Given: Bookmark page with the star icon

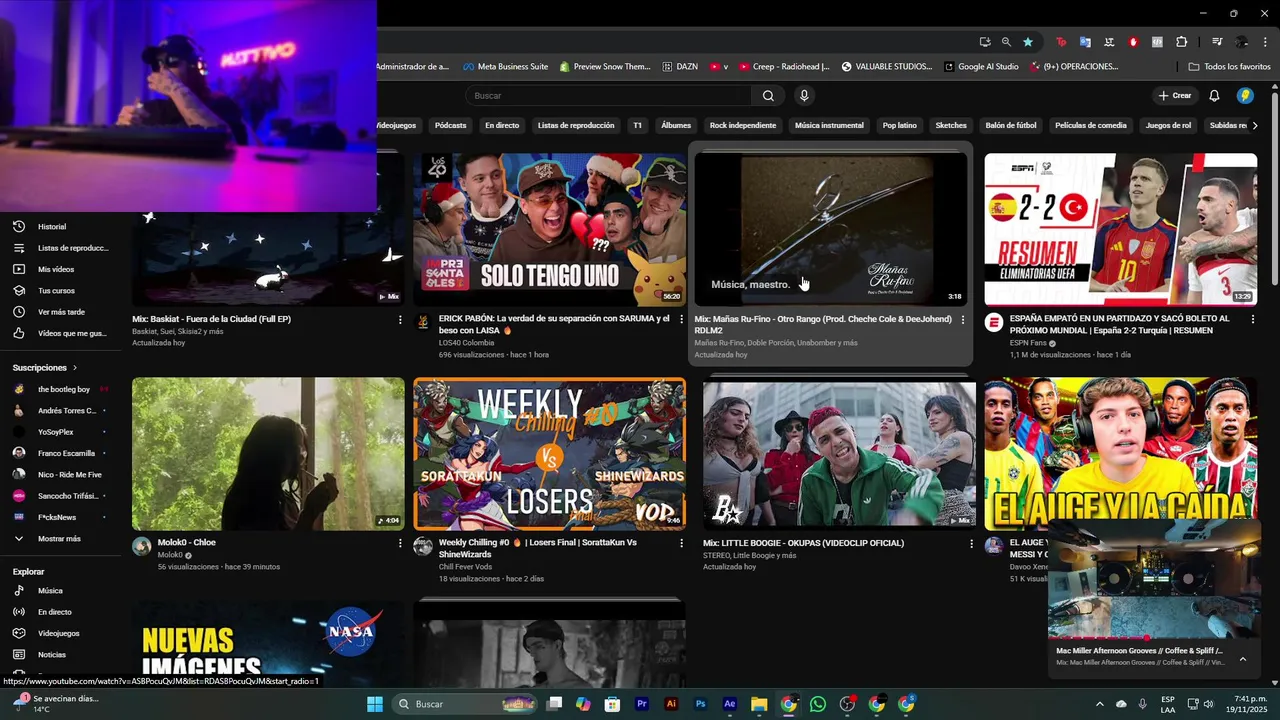Looking at the screenshot, I should click(1027, 42).
